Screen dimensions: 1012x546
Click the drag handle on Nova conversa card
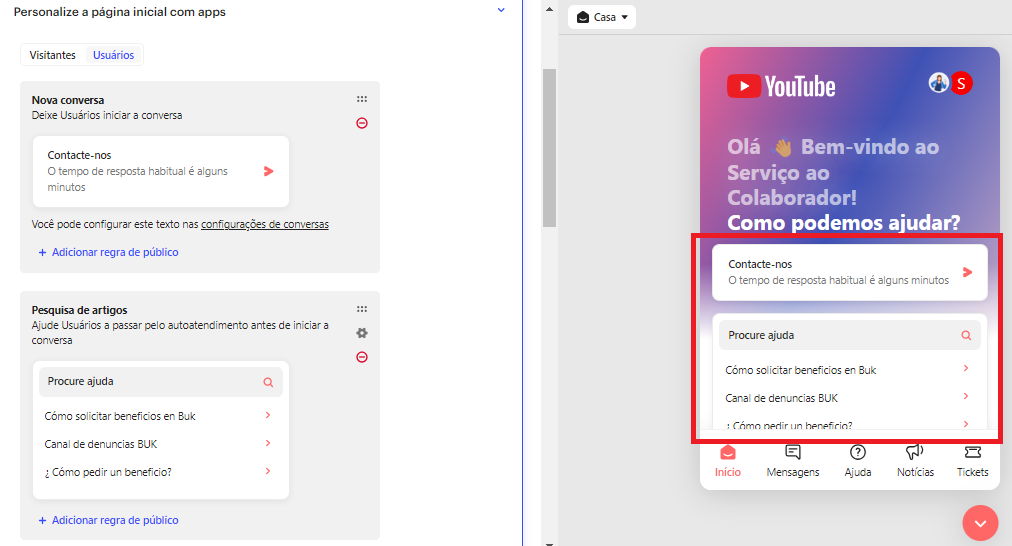pyautogui.click(x=362, y=100)
